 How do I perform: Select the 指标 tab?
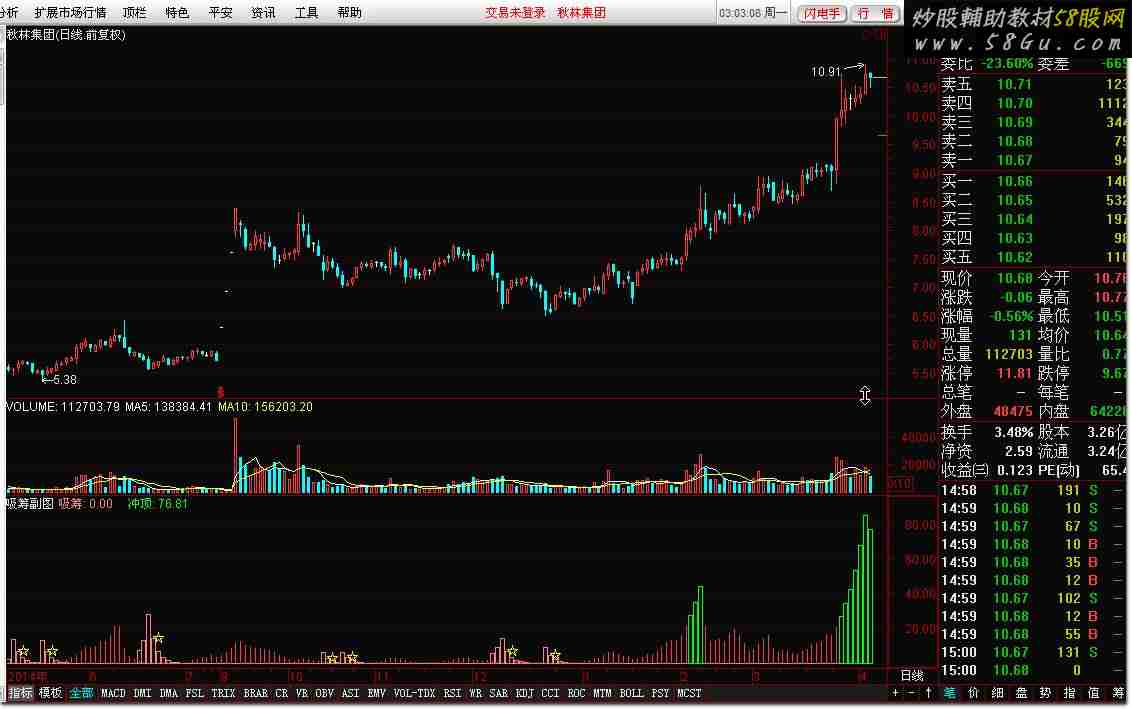pyautogui.click(x=20, y=693)
